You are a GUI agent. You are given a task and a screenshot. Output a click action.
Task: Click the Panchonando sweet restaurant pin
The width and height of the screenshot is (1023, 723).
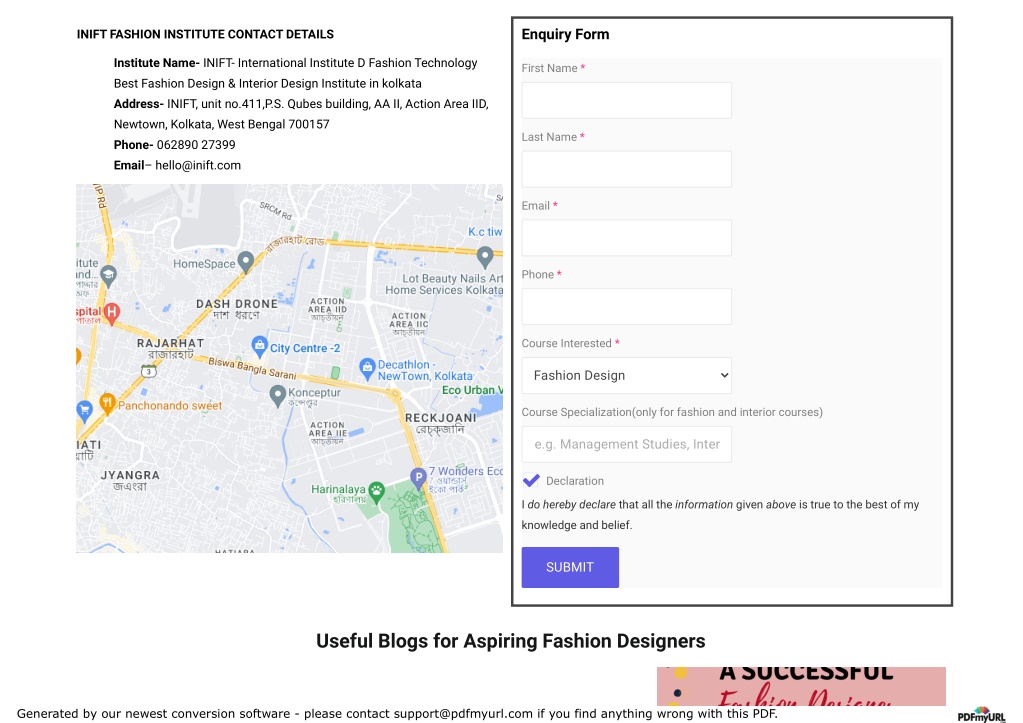(x=108, y=403)
